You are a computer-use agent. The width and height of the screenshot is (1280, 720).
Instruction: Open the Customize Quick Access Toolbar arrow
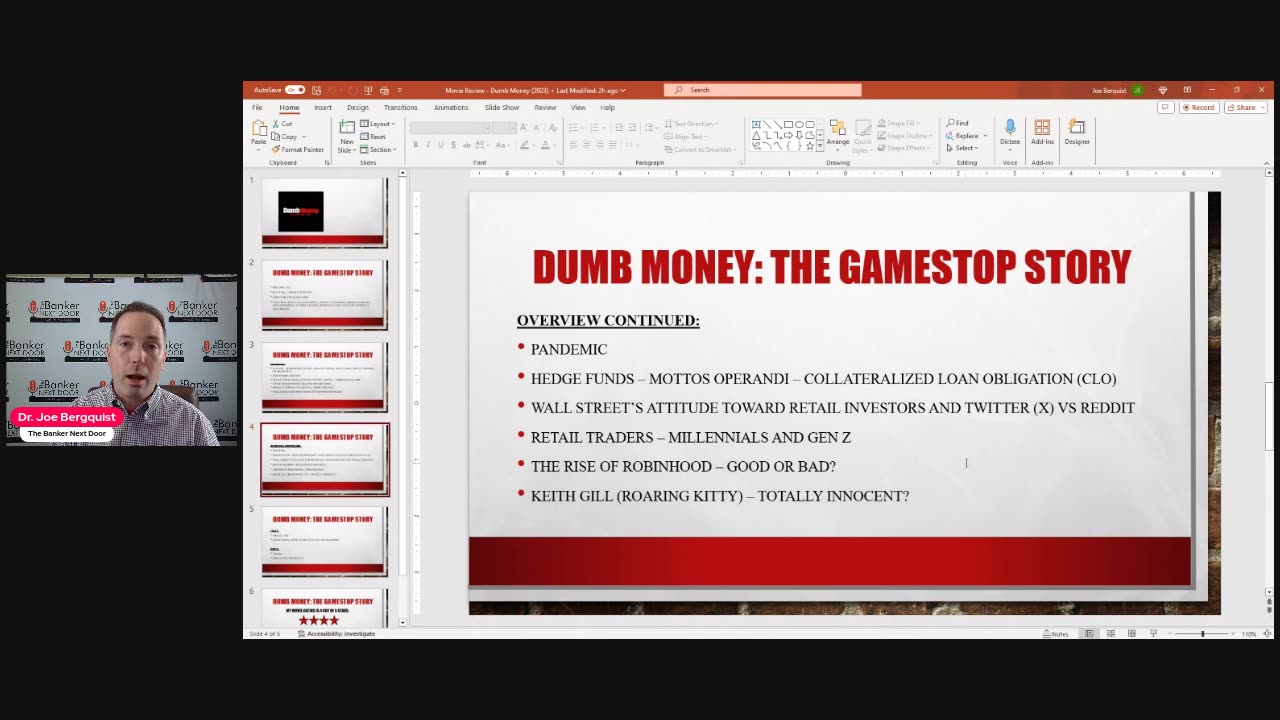point(399,90)
